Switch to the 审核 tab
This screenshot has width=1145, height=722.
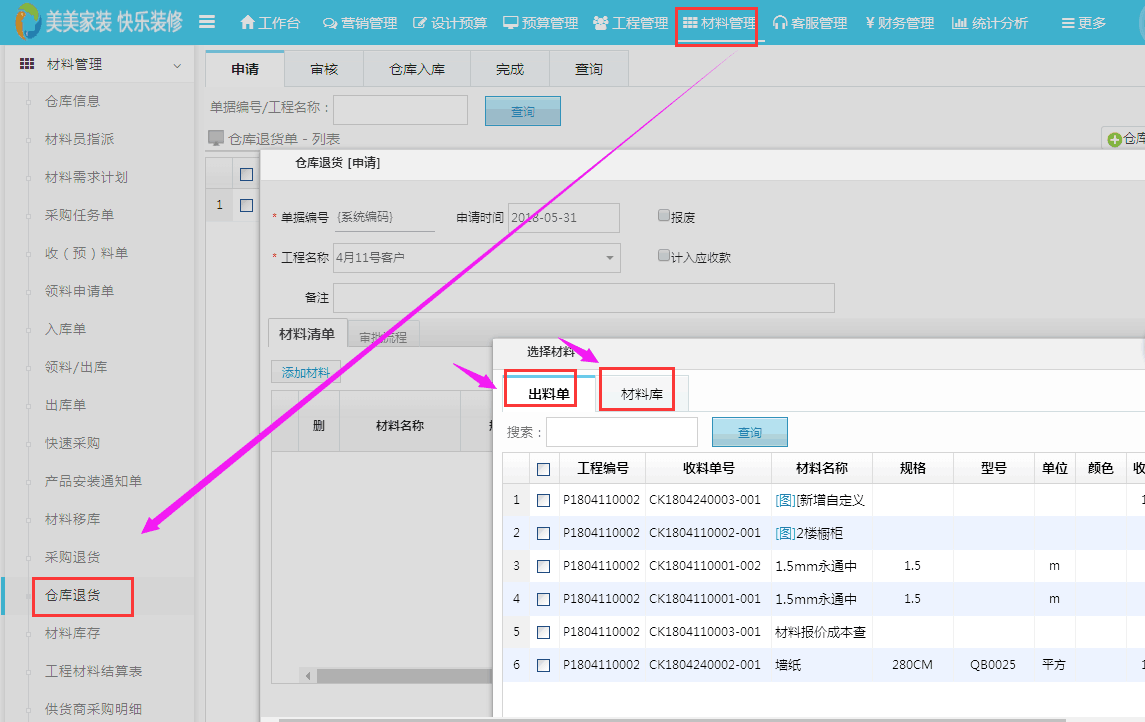pos(322,69)
